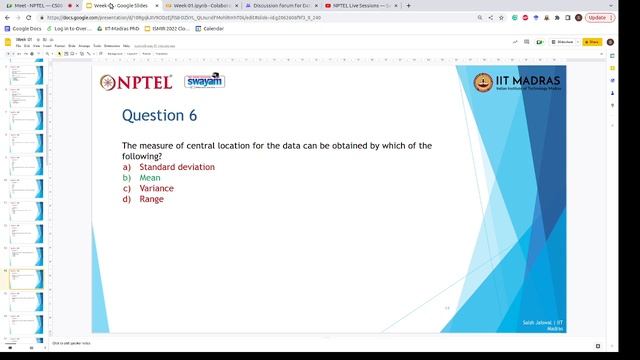Start the Slideshow
This screenshot has width=640, height=360.
coord(562,42)
